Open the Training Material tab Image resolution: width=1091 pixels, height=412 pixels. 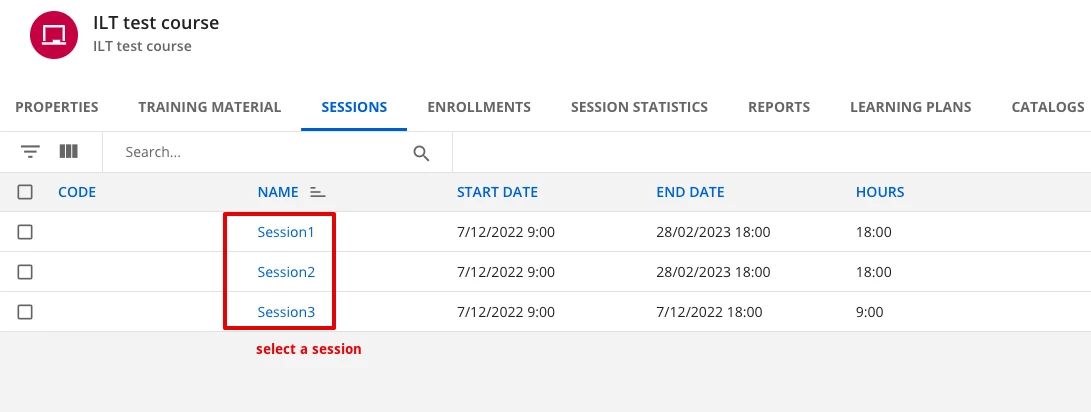(x=210, y=107)
